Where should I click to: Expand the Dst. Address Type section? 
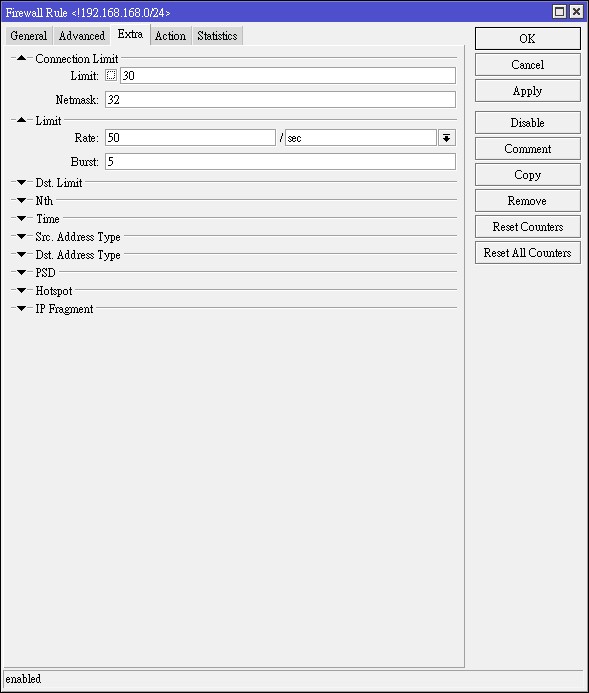[21, 255]
